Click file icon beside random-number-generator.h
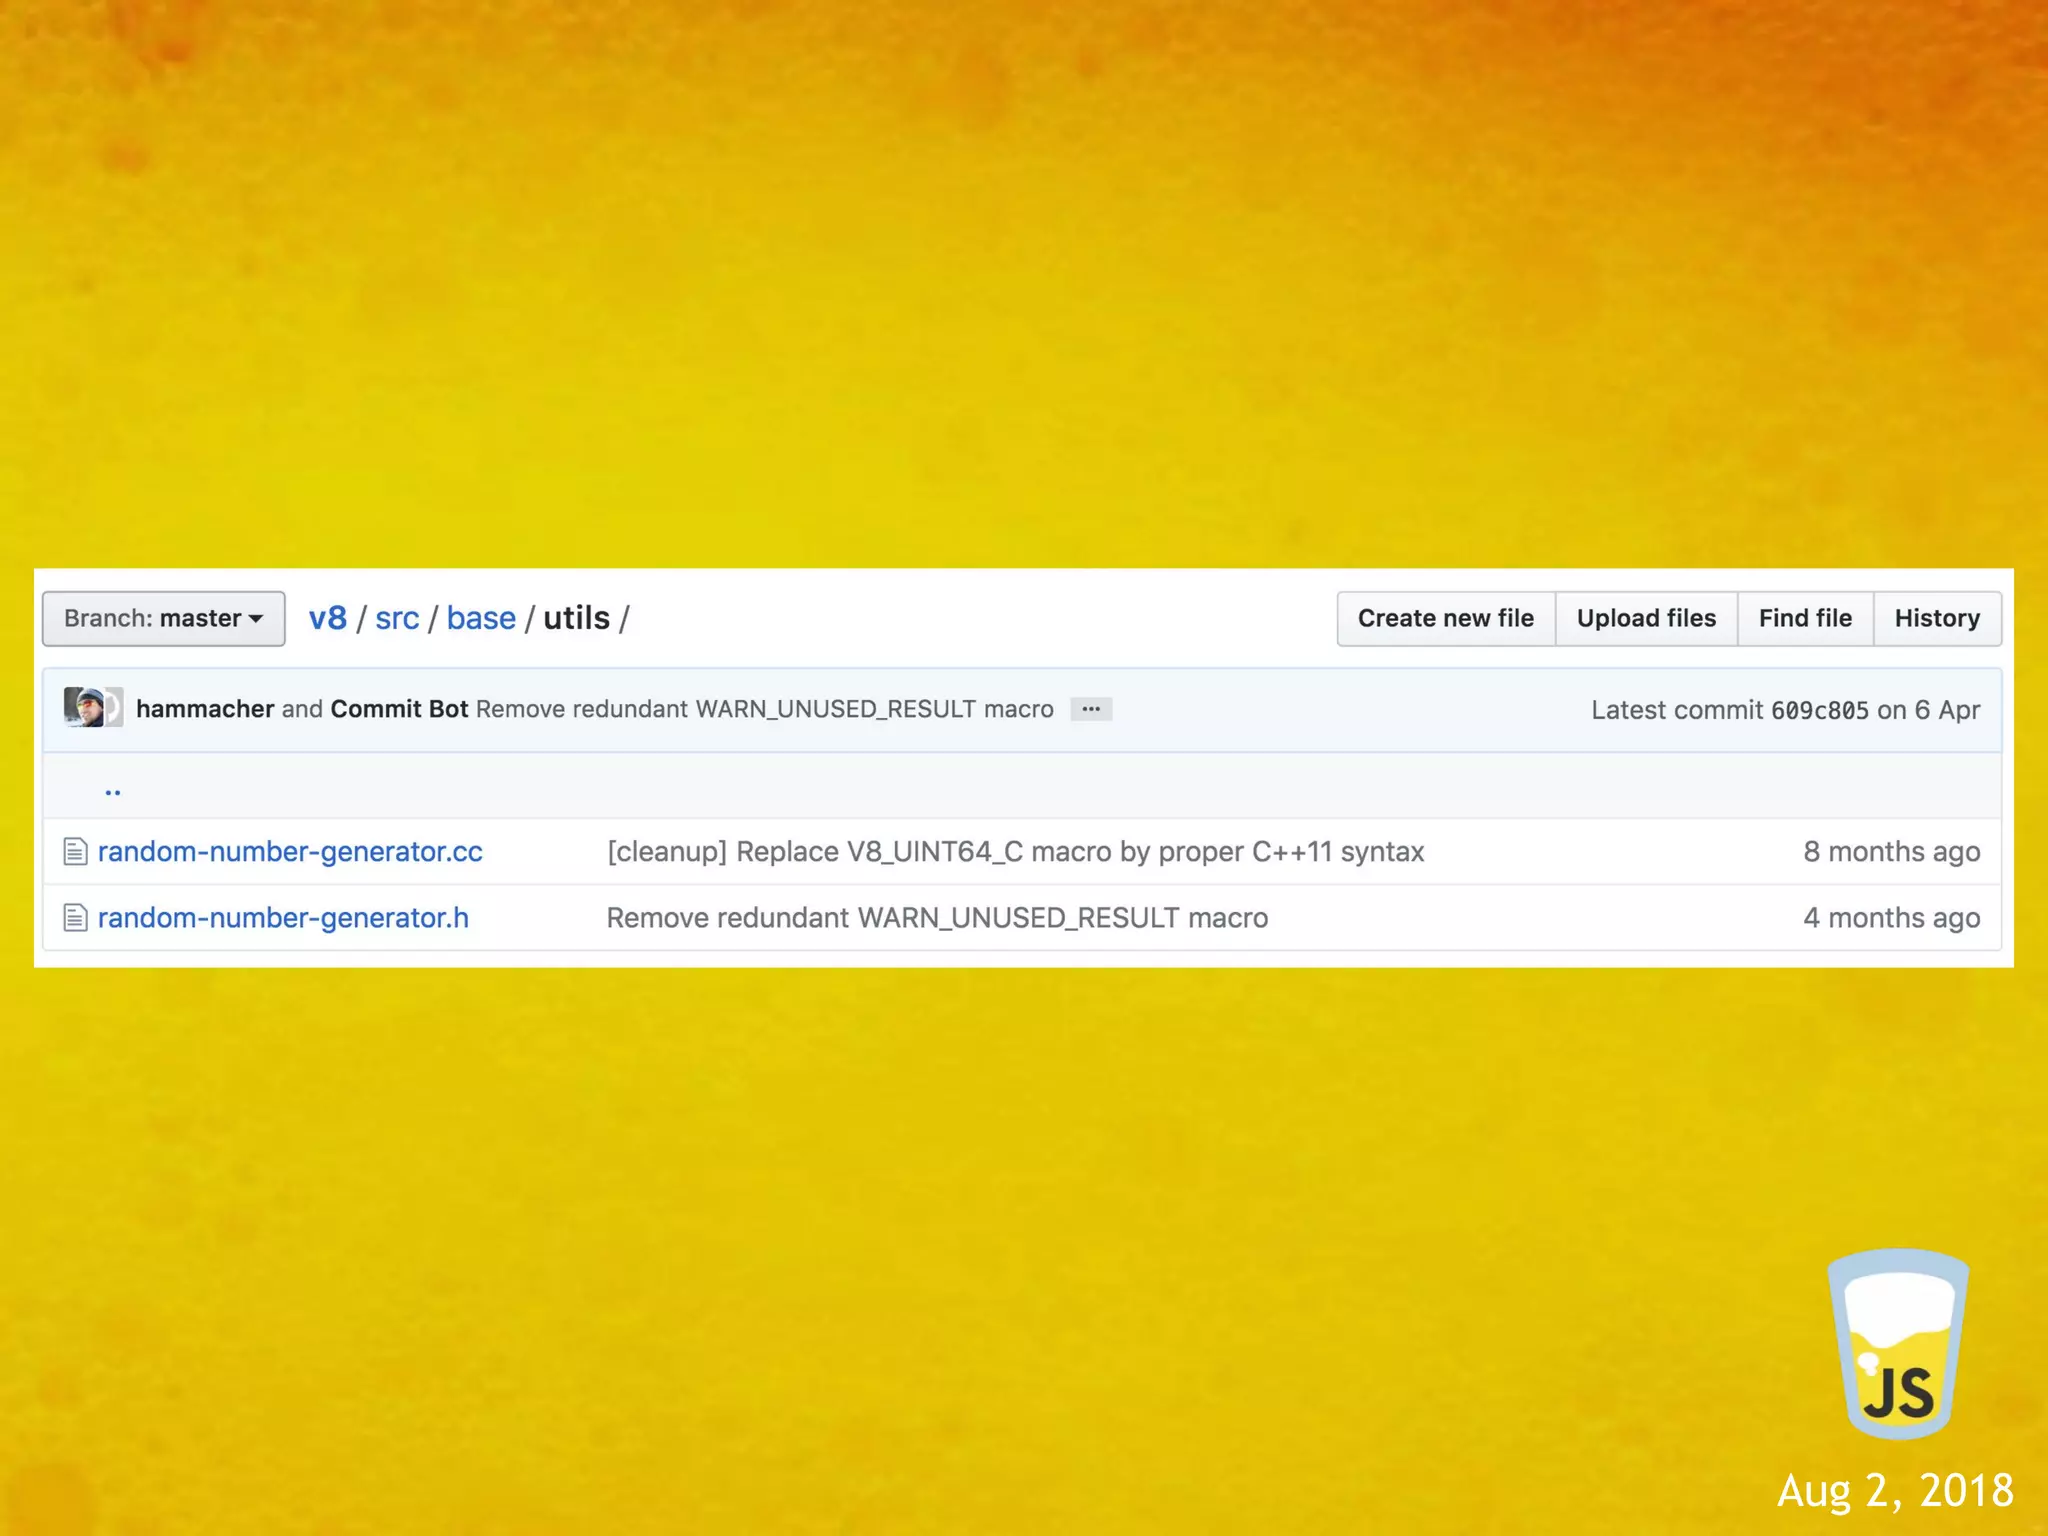This screenshot has width=2048, height=1536. coord(75,918)
